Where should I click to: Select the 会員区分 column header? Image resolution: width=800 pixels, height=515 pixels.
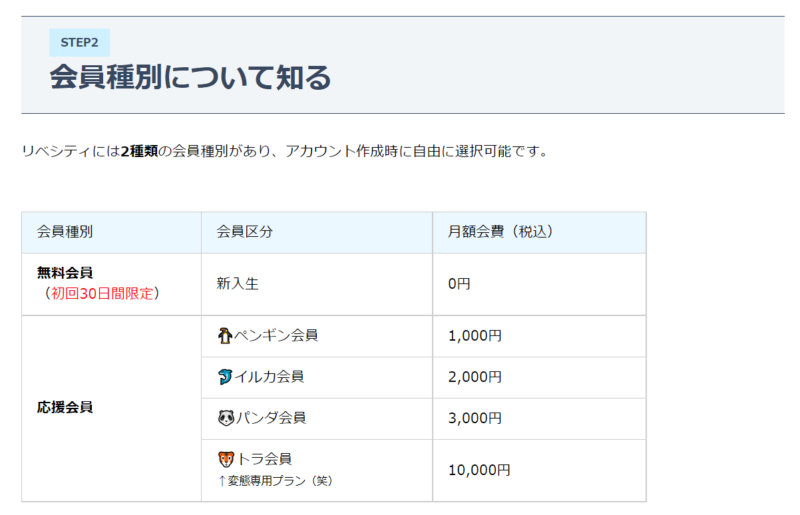245,232
